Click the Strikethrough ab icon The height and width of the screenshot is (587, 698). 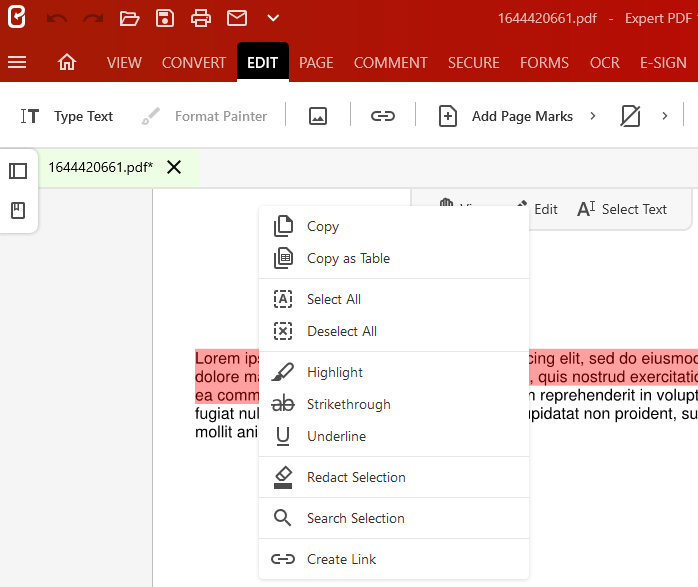click(283, 404)
